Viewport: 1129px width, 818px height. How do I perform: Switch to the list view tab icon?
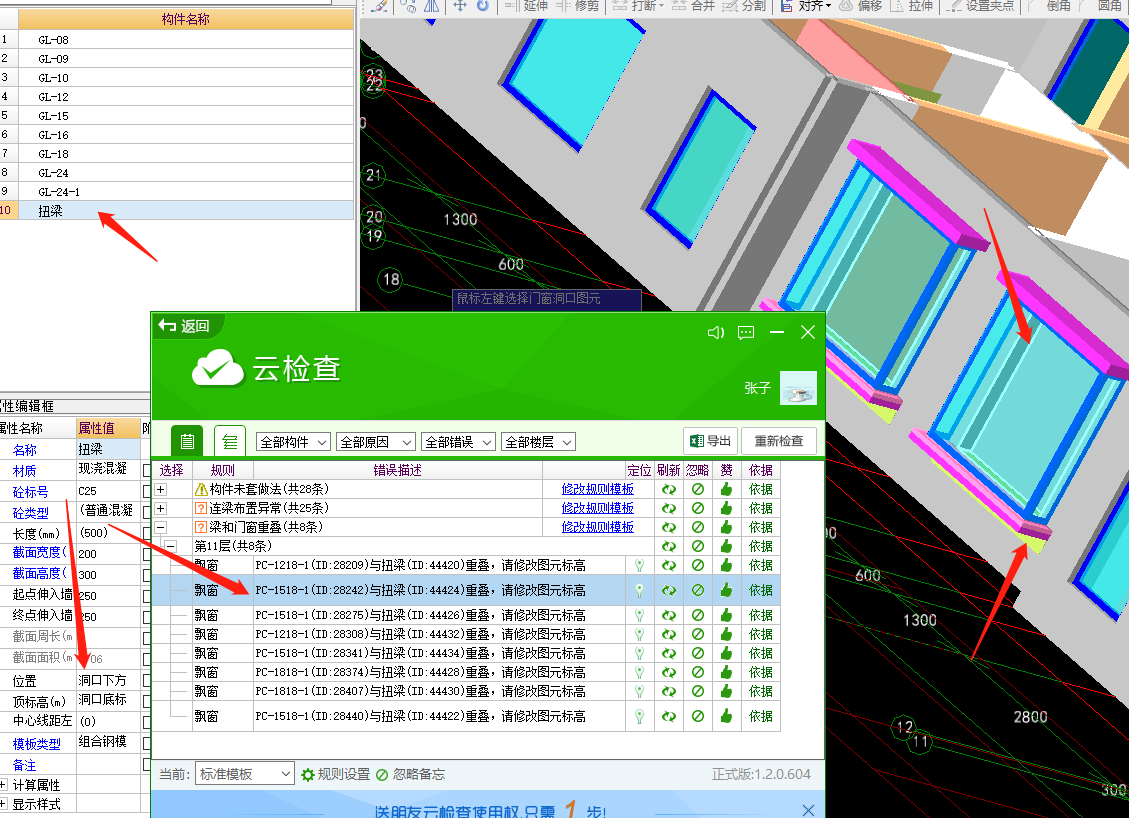pyautogui.click(x=187, y=441)
